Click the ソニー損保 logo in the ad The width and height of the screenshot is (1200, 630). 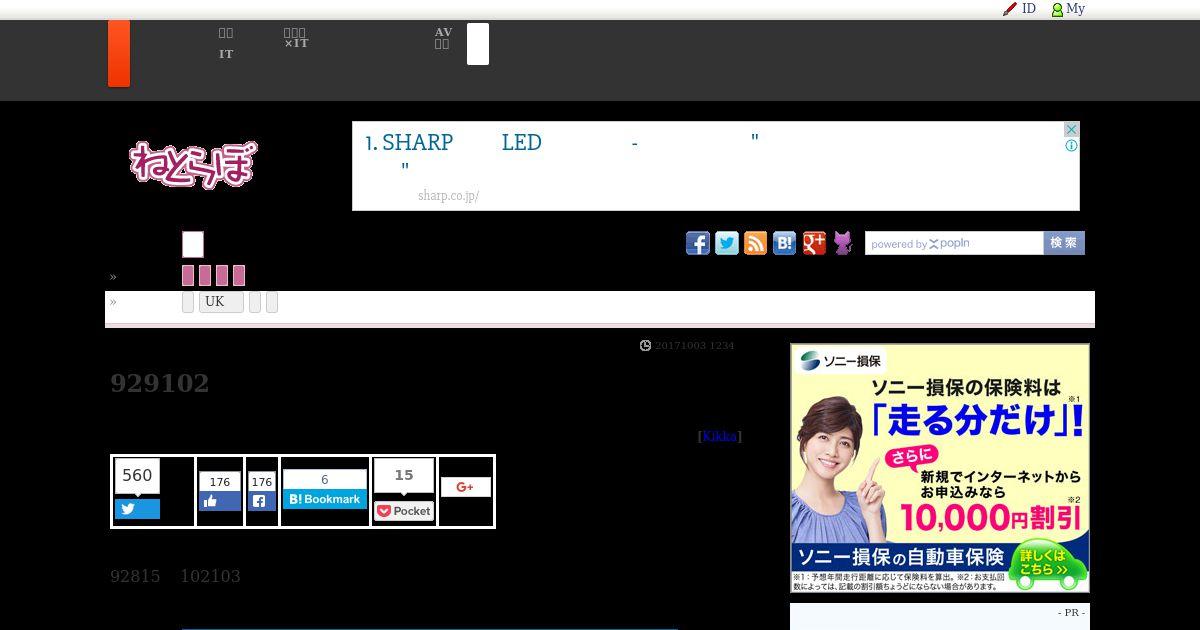coord(841,361)
